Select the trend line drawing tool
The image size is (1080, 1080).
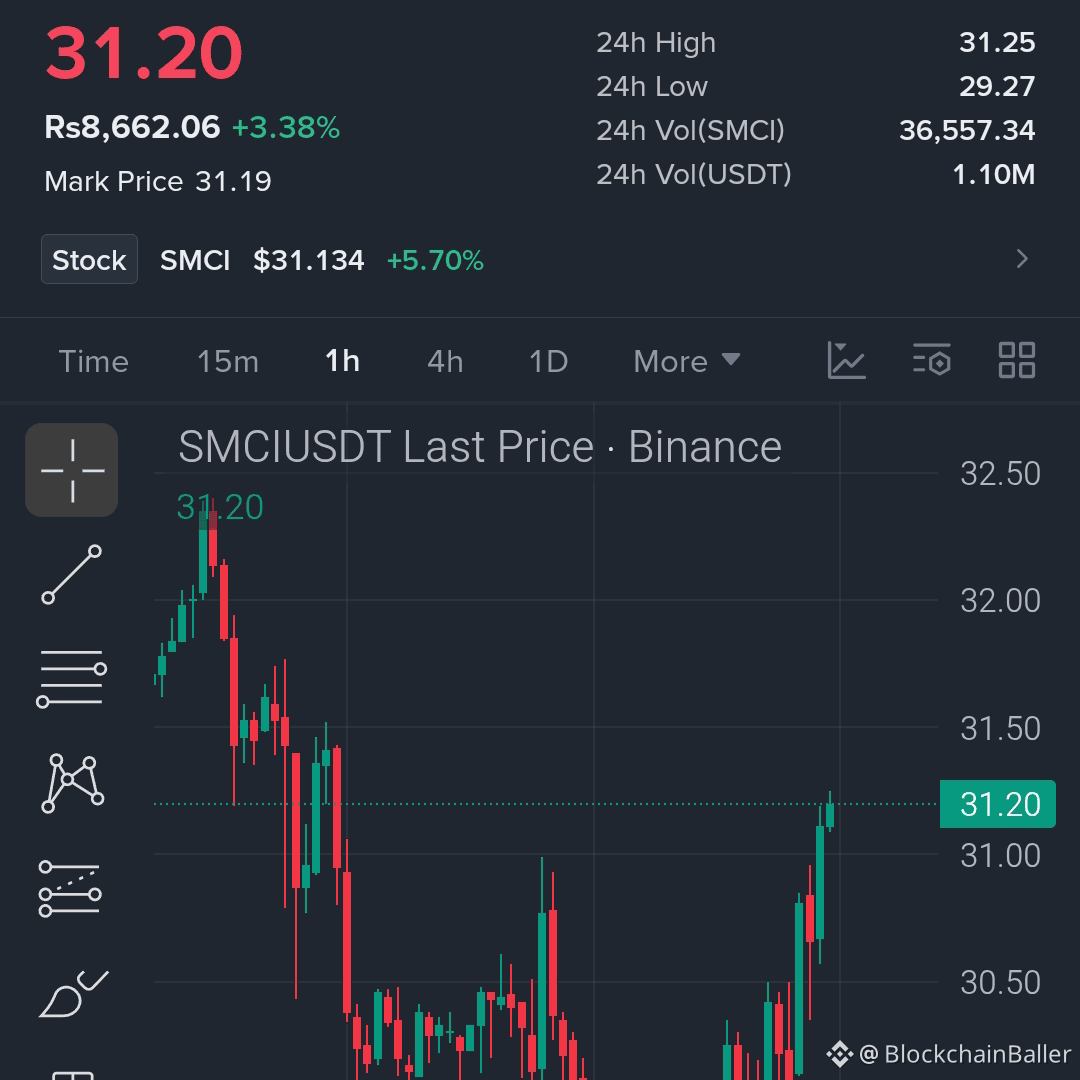72,574
